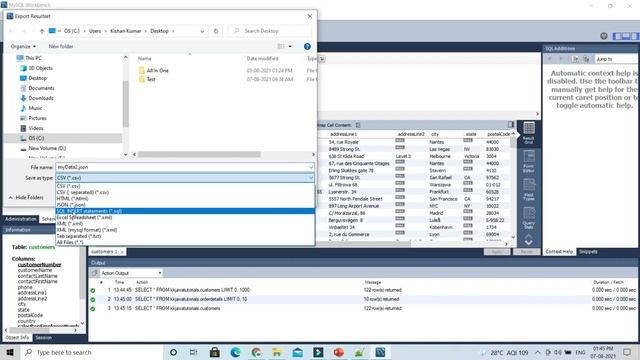640x360 pixels.
Task: Click Type here to search box
Action: pyautogui.click(x=92, y=352)
